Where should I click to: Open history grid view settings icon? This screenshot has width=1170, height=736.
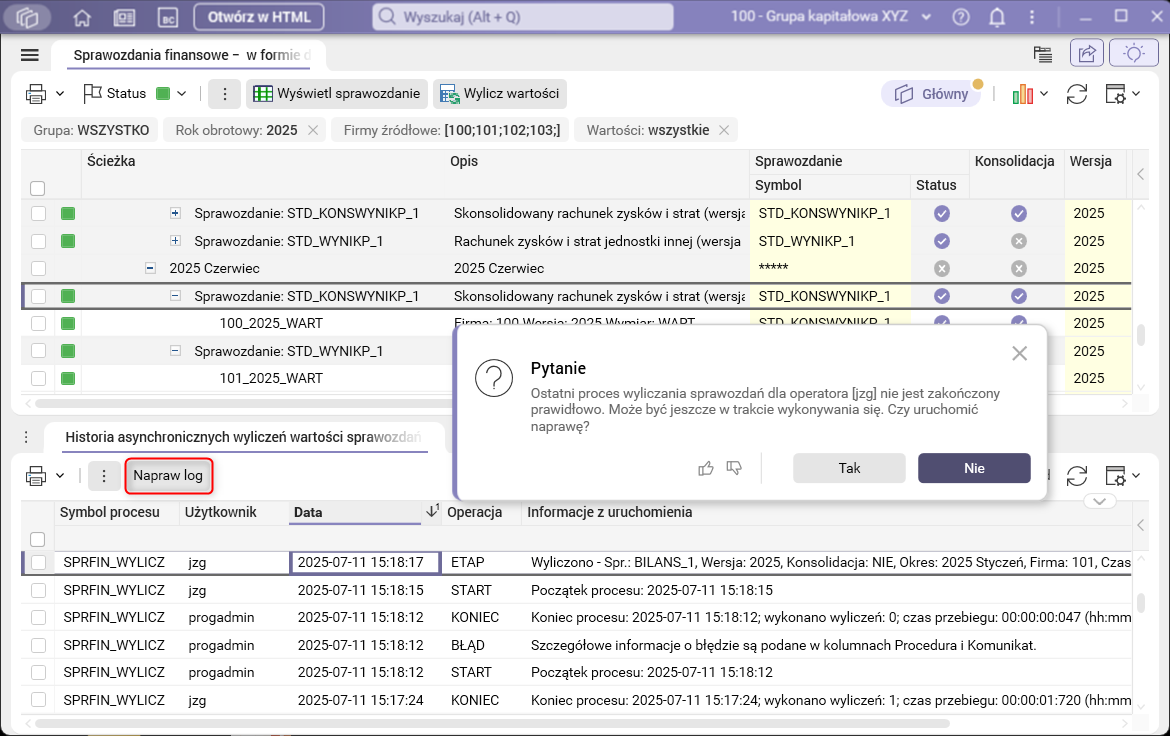[1116, 475]
